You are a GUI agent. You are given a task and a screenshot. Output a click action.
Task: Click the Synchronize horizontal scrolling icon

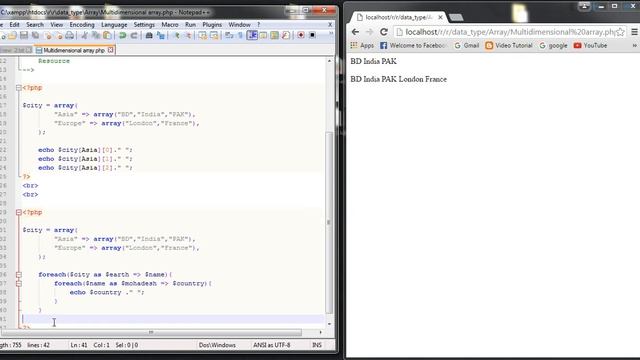214,36
